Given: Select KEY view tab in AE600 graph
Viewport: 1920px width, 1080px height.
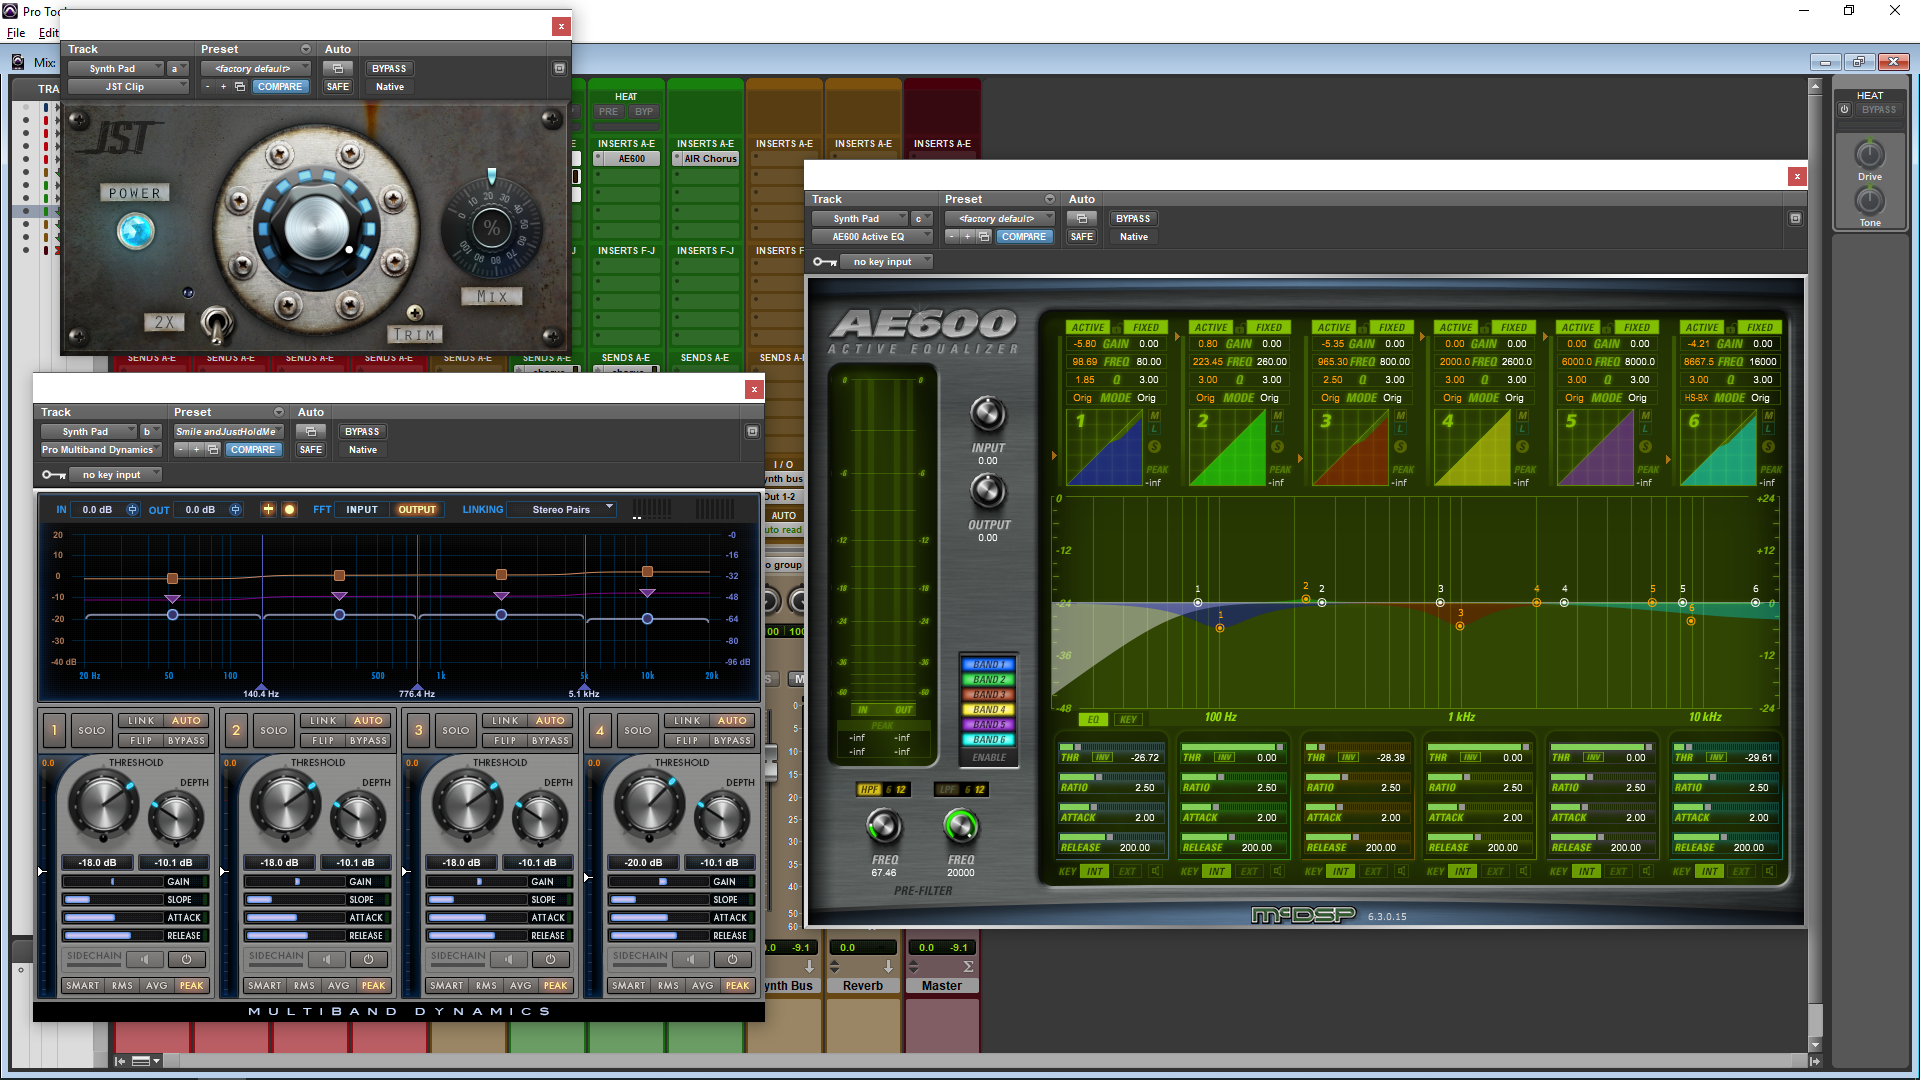Looking at the screenshot, I should click(x=1128, y=719).
